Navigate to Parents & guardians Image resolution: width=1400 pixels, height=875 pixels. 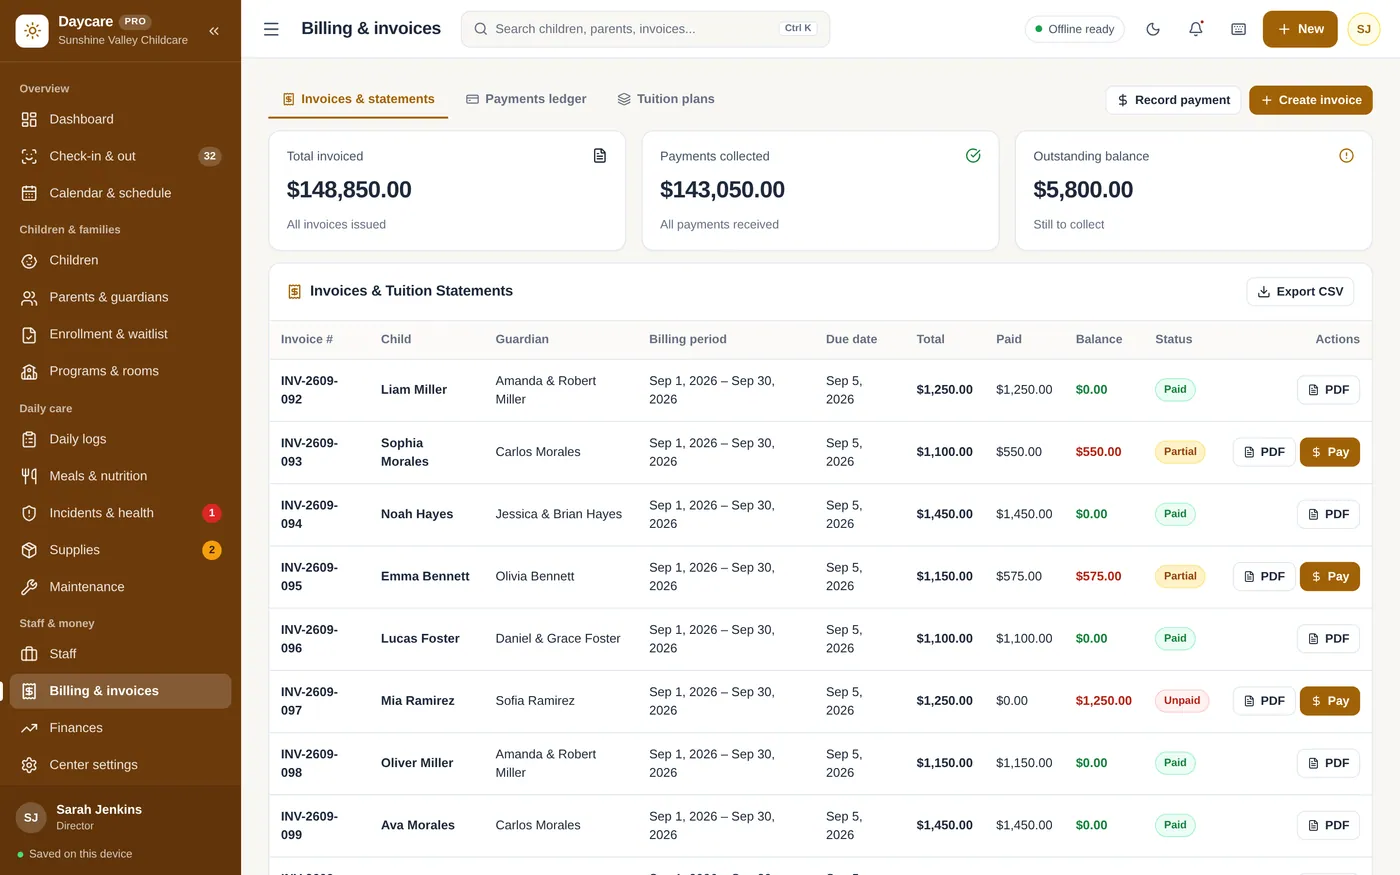tap(120, 297)
